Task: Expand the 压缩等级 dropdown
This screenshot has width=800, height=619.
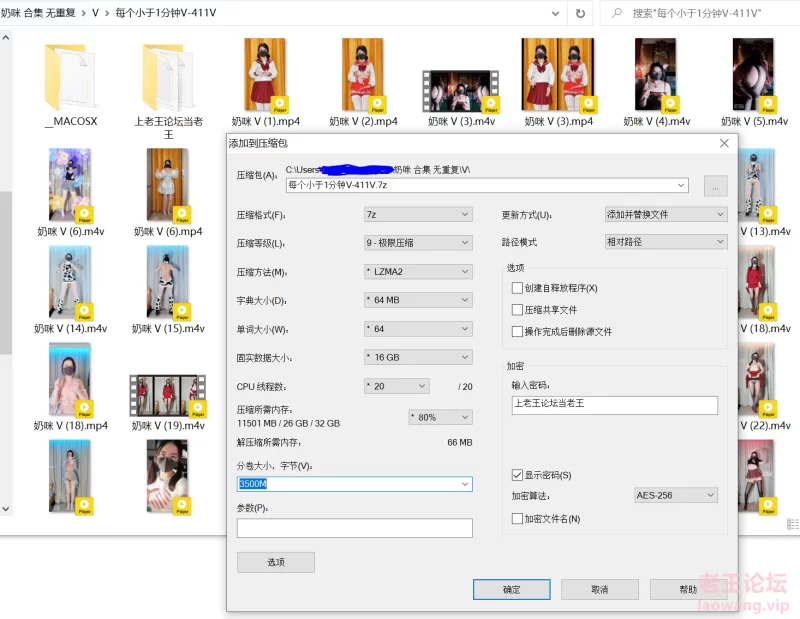Action: tap(417, 243)
